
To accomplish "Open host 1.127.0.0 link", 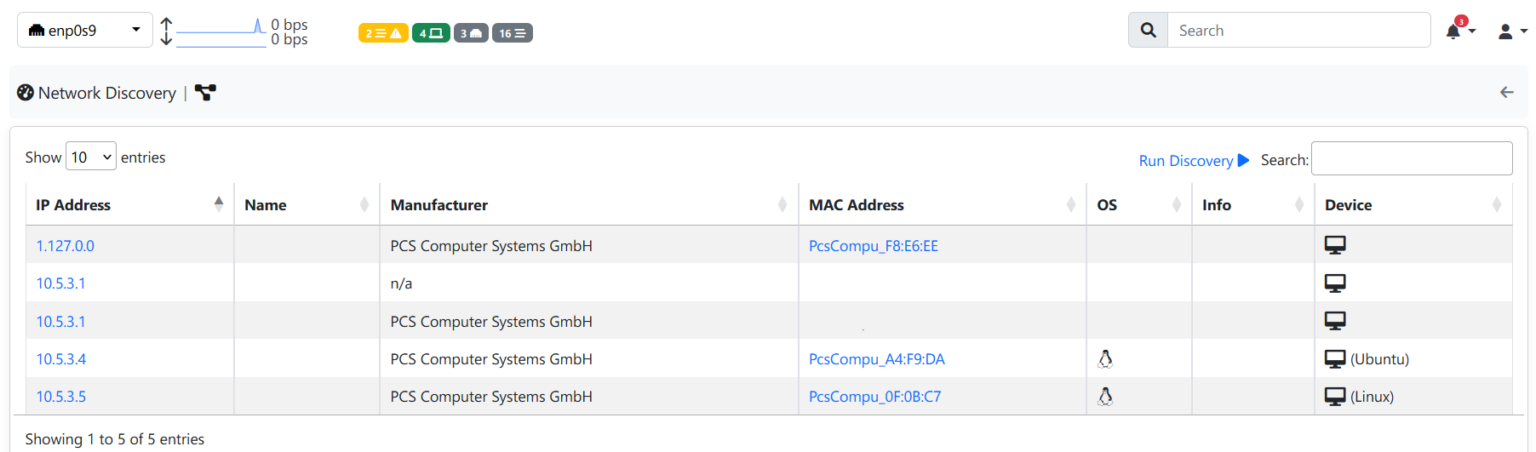I will 65,245.
